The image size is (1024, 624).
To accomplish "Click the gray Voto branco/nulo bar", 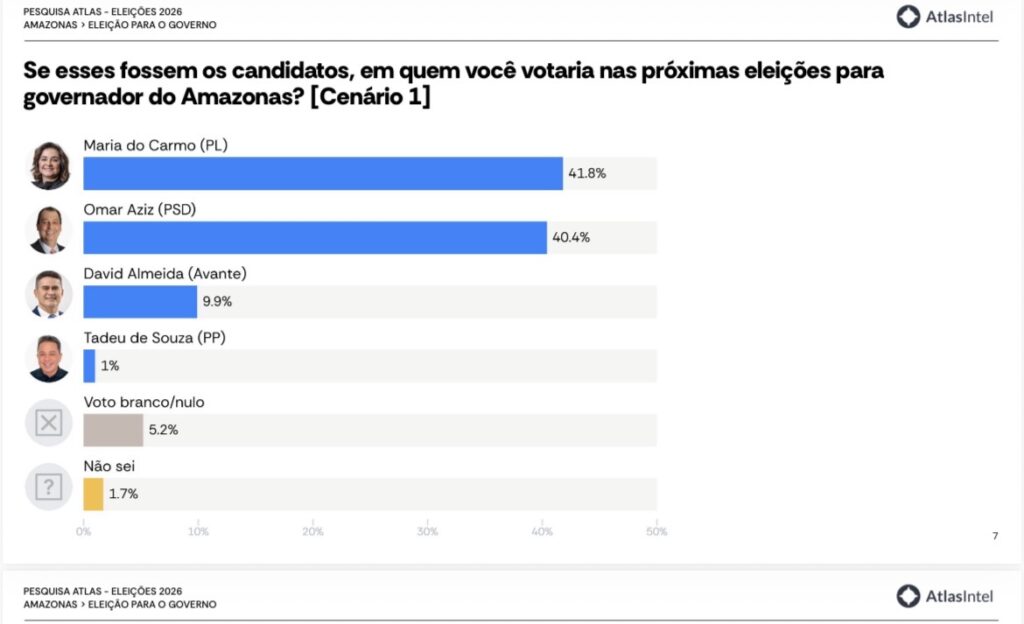I will [113, 430].
